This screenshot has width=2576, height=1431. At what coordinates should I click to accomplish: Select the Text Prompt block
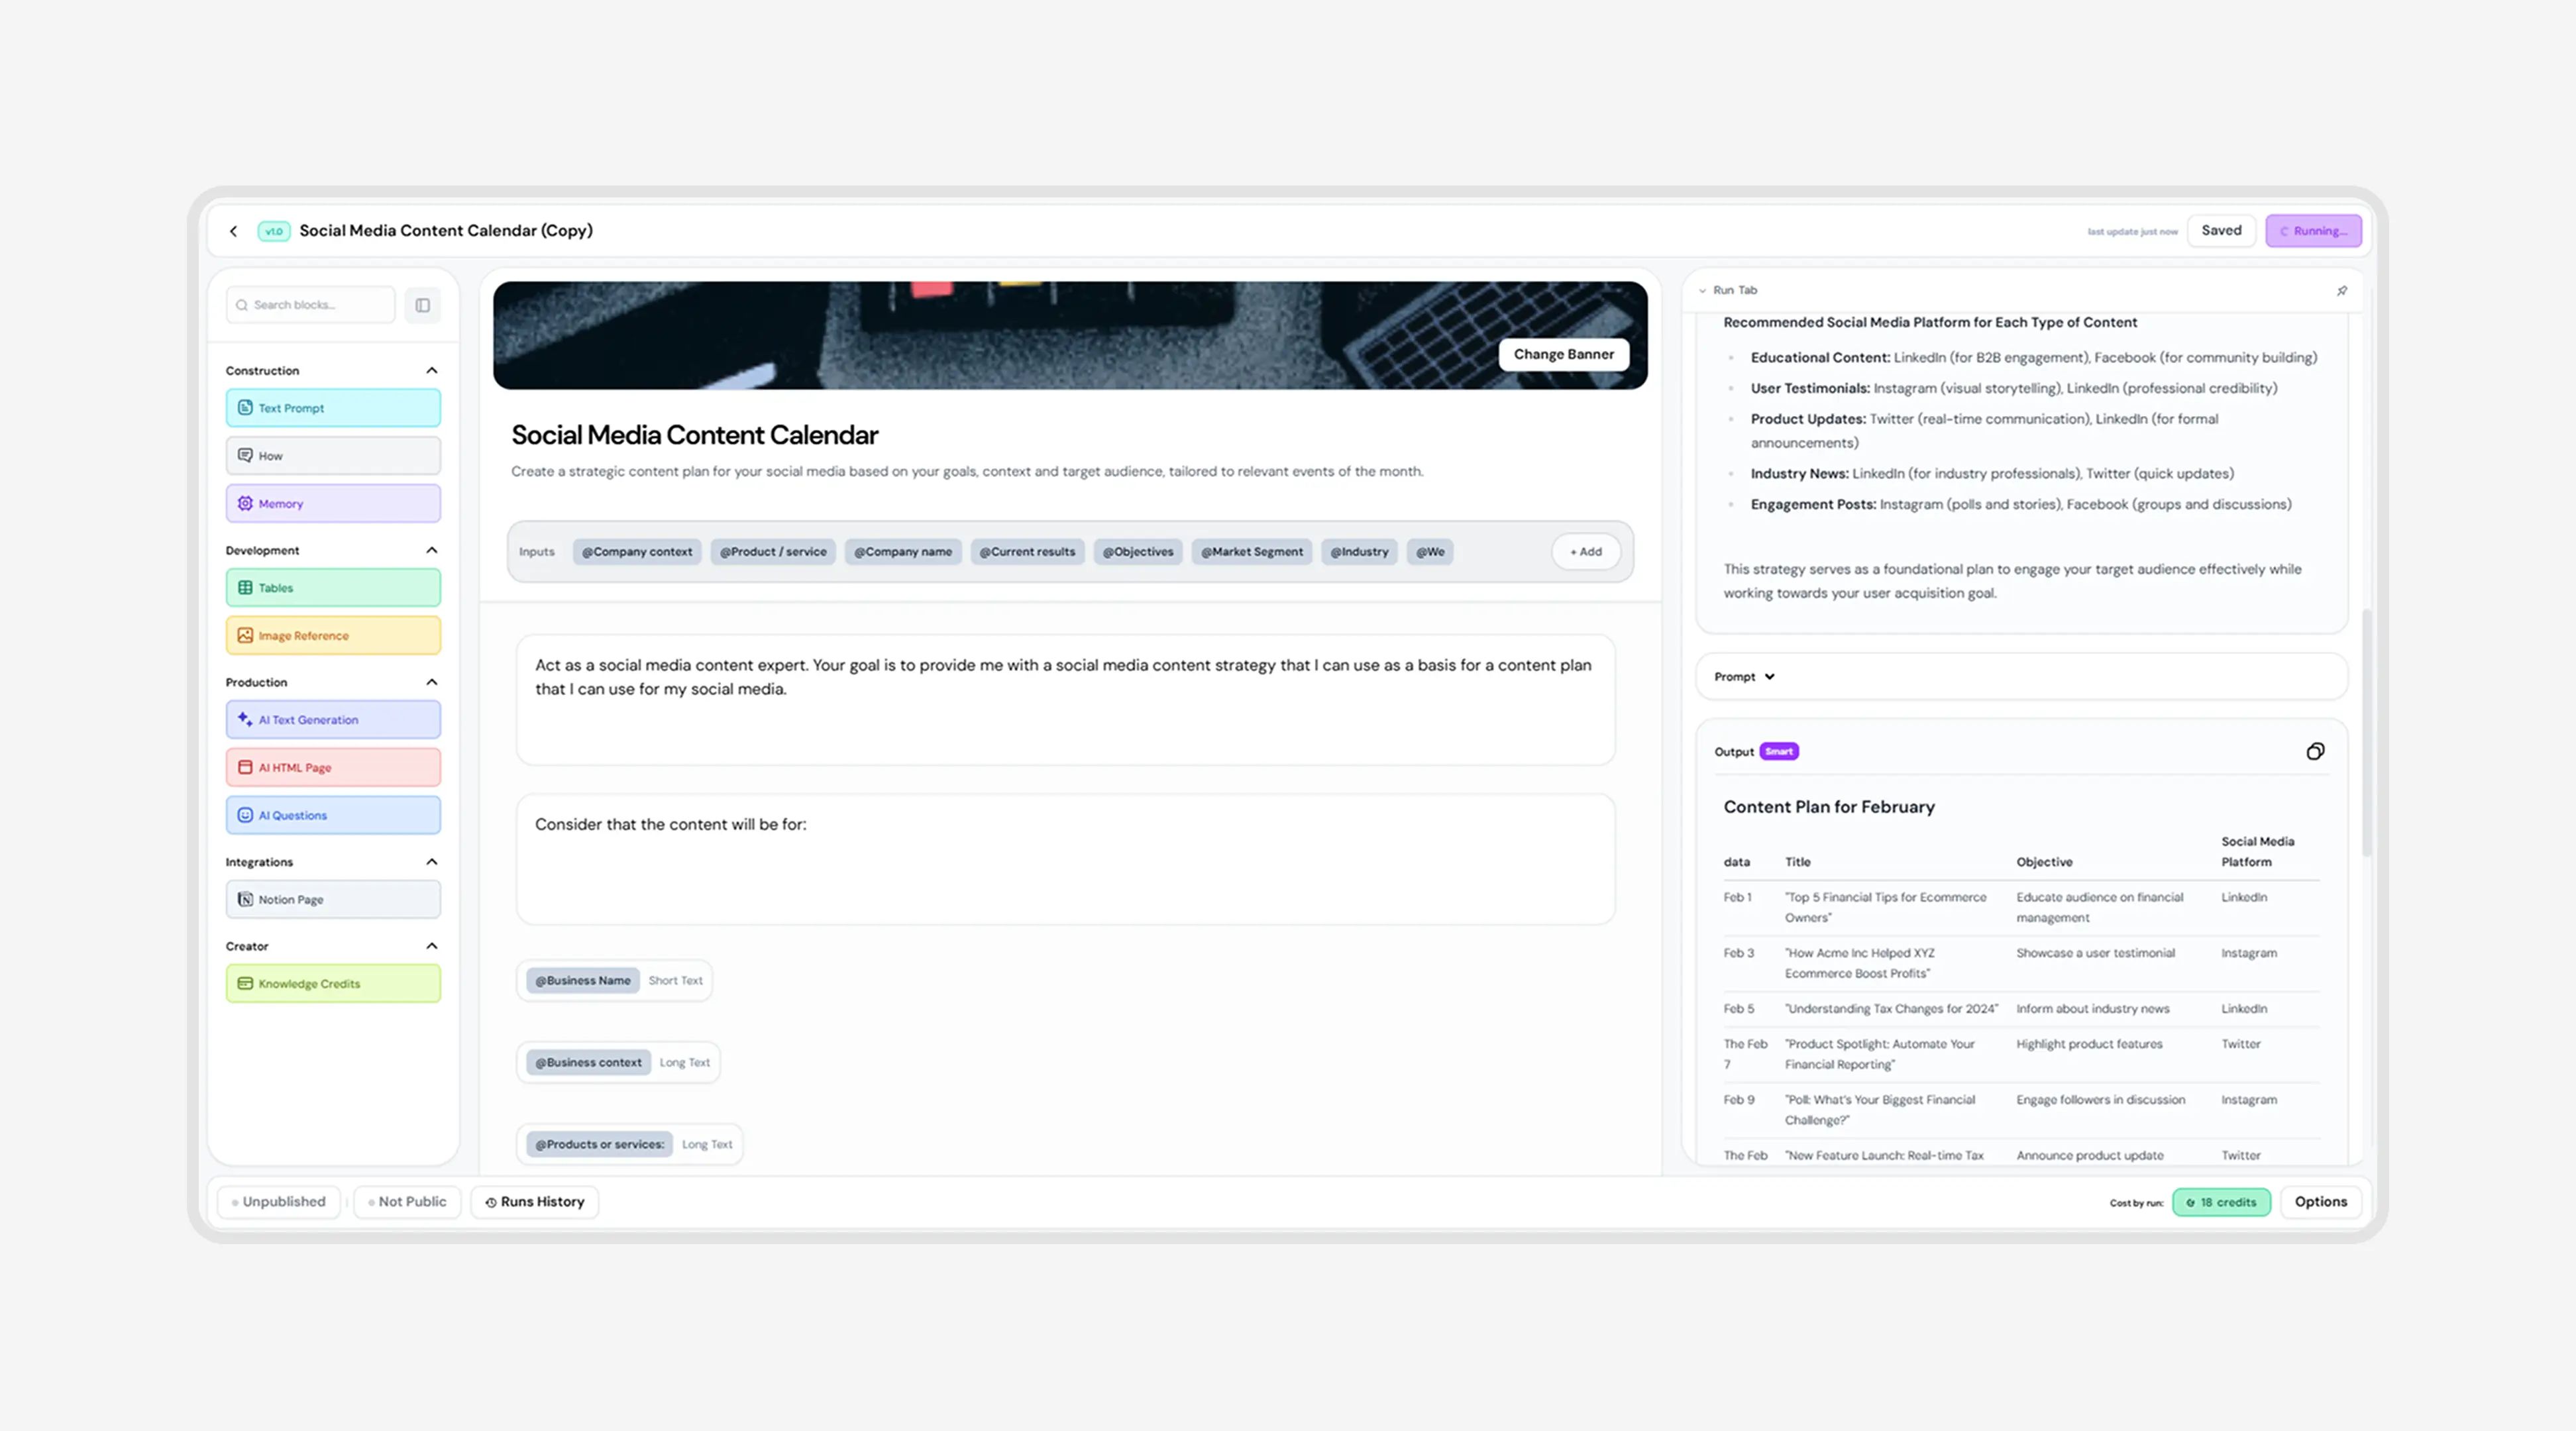333,407
